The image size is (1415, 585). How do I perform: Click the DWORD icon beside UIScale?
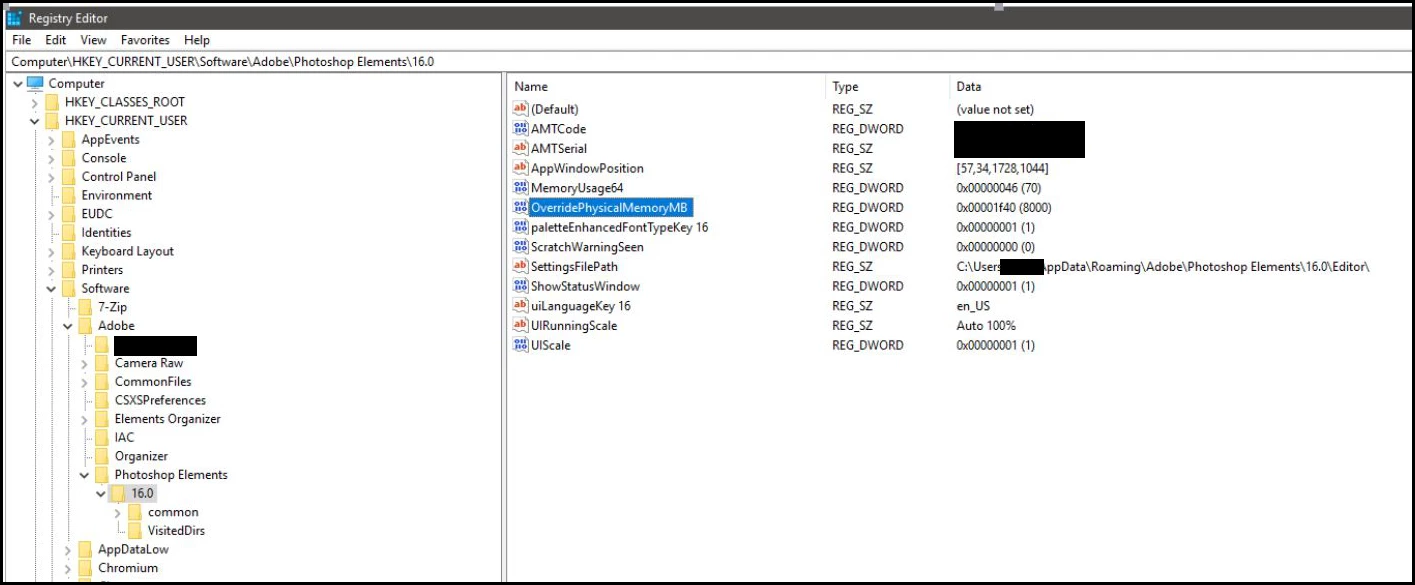tap(520, 345)
